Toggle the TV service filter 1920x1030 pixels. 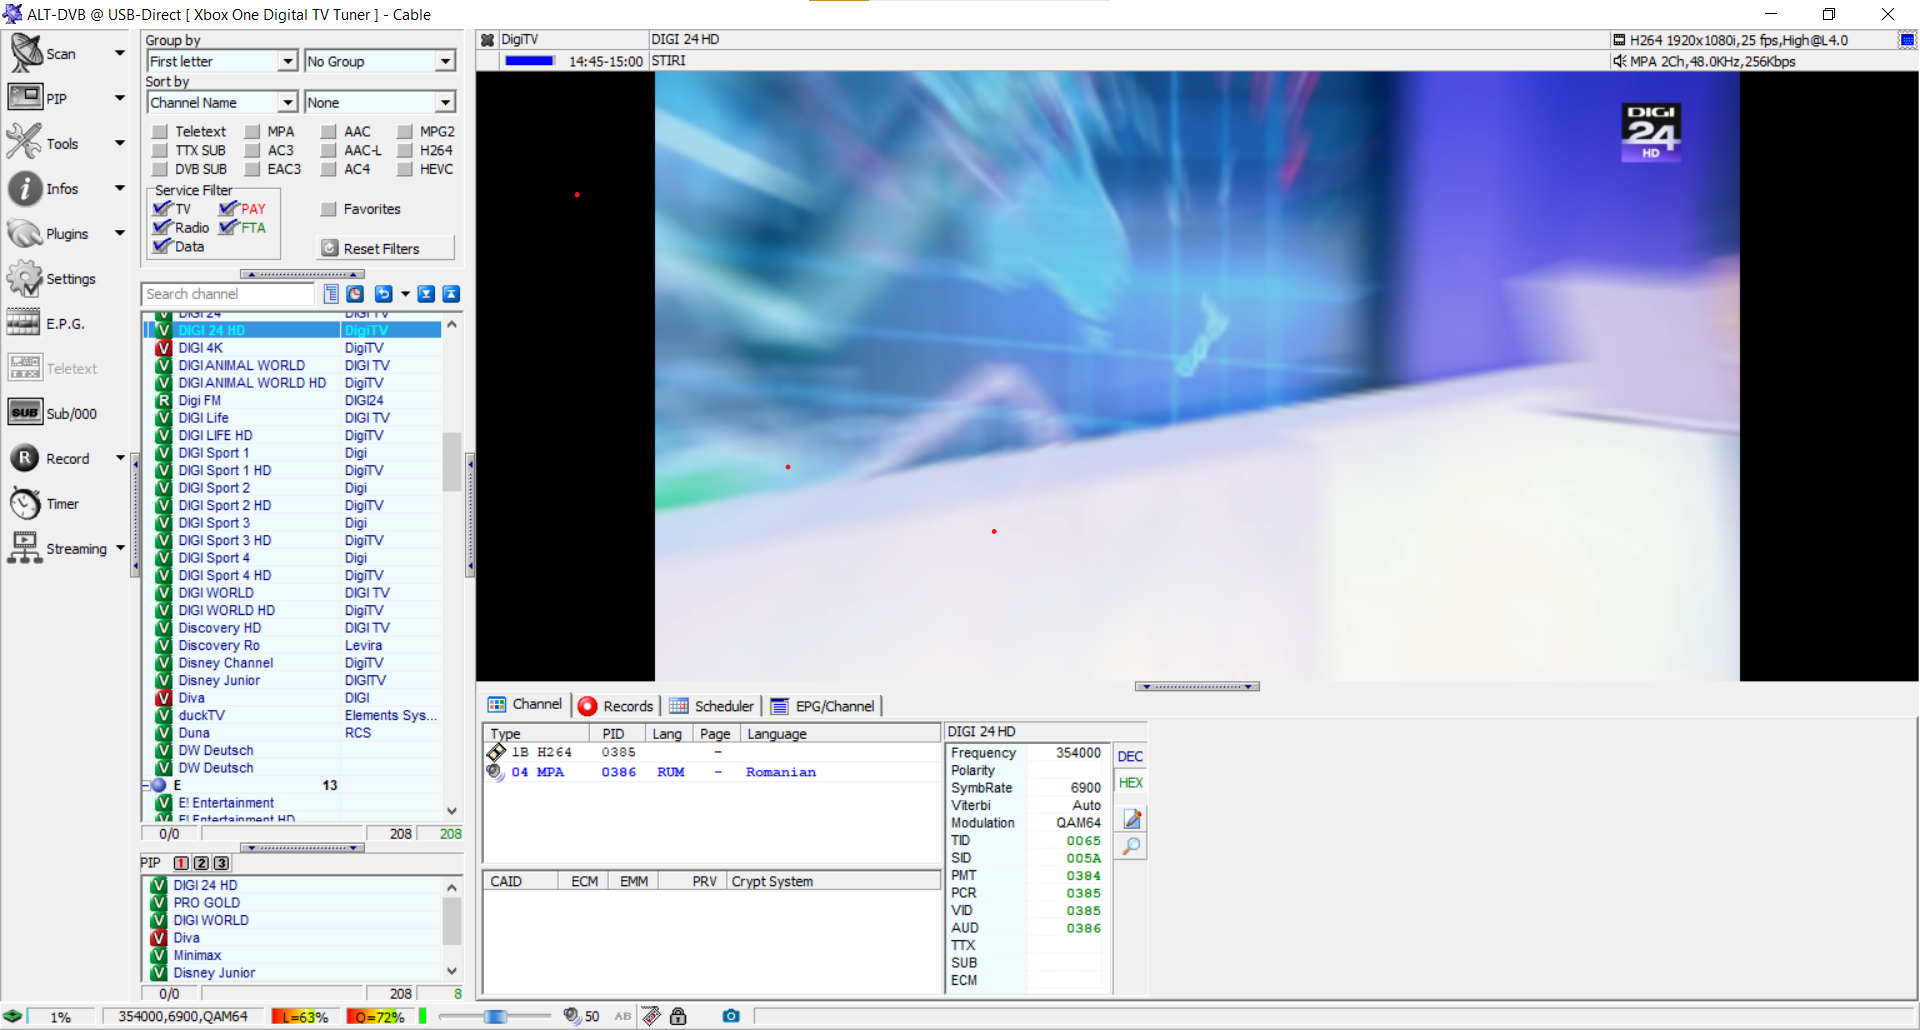click(x=162, y=208)
